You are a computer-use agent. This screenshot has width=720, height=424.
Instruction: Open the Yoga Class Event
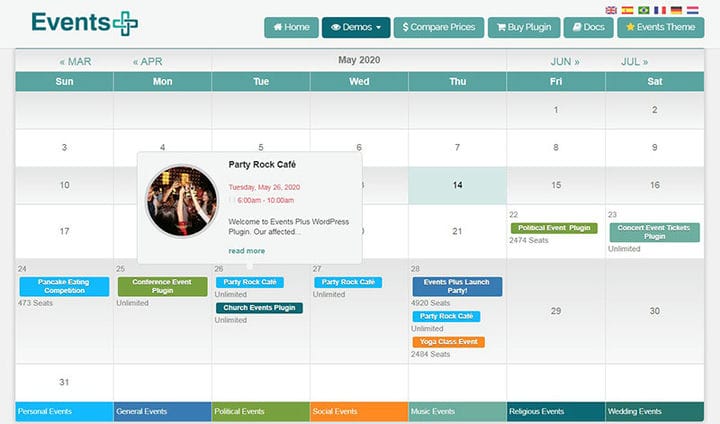(449, 342)
